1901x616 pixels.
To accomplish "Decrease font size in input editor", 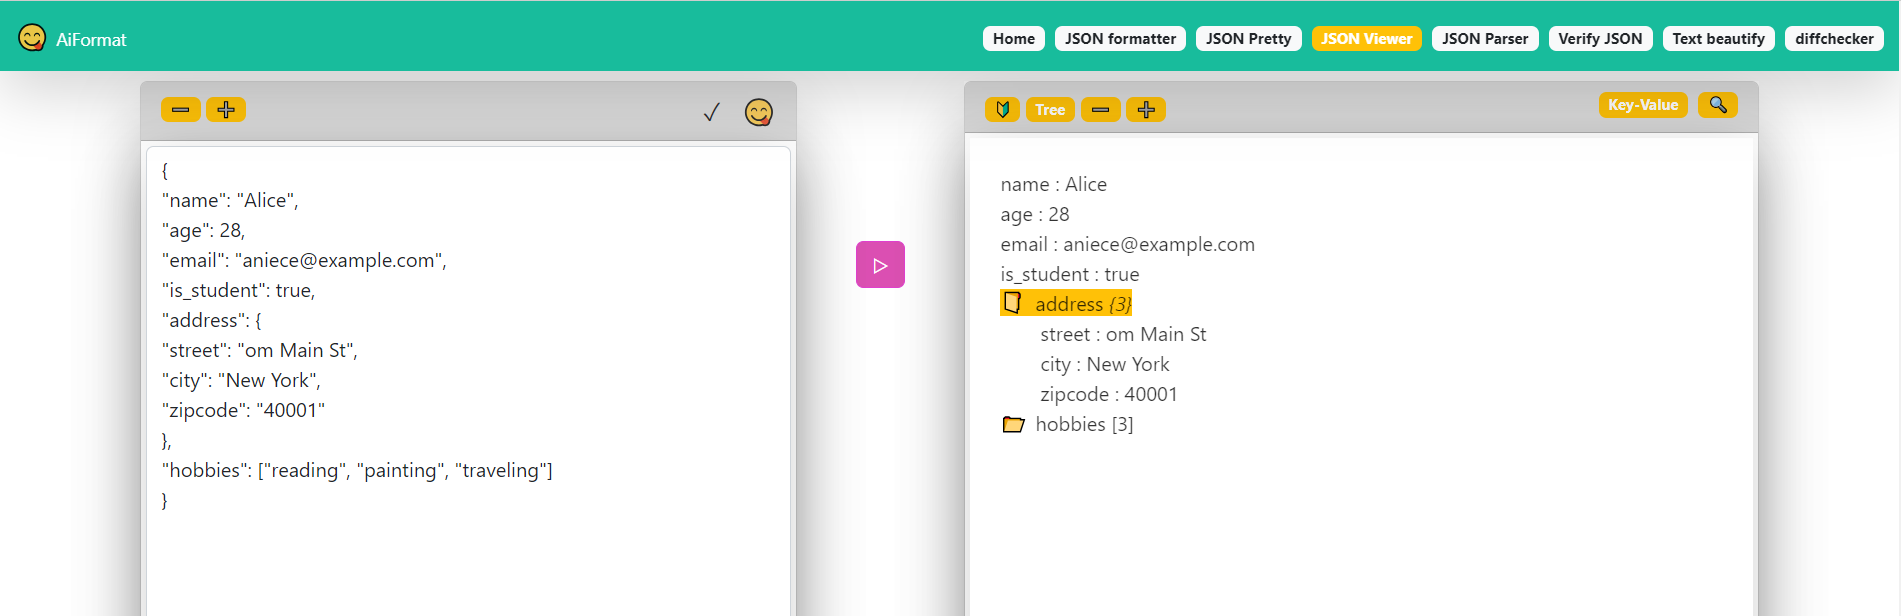I will click(181, 110).
